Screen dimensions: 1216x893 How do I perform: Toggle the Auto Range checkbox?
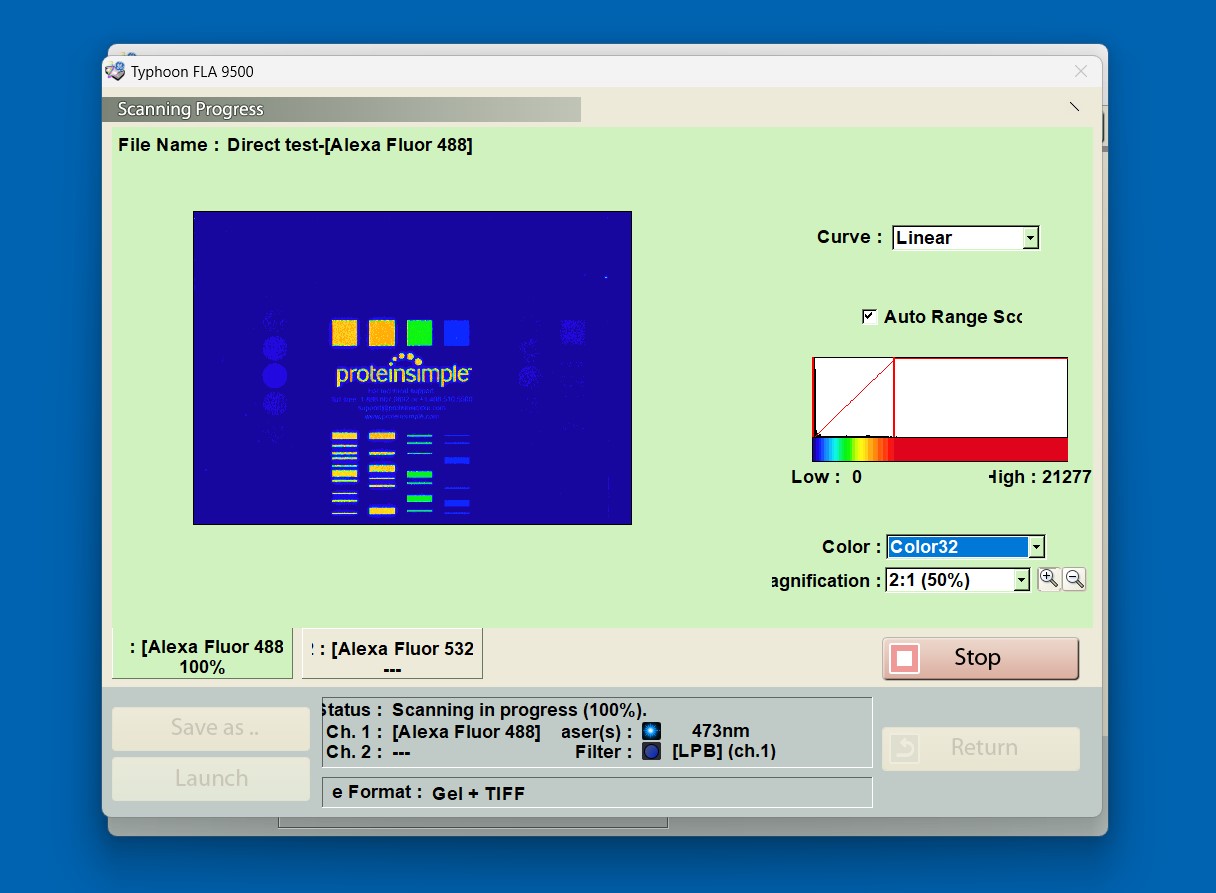tap(869, 316)
